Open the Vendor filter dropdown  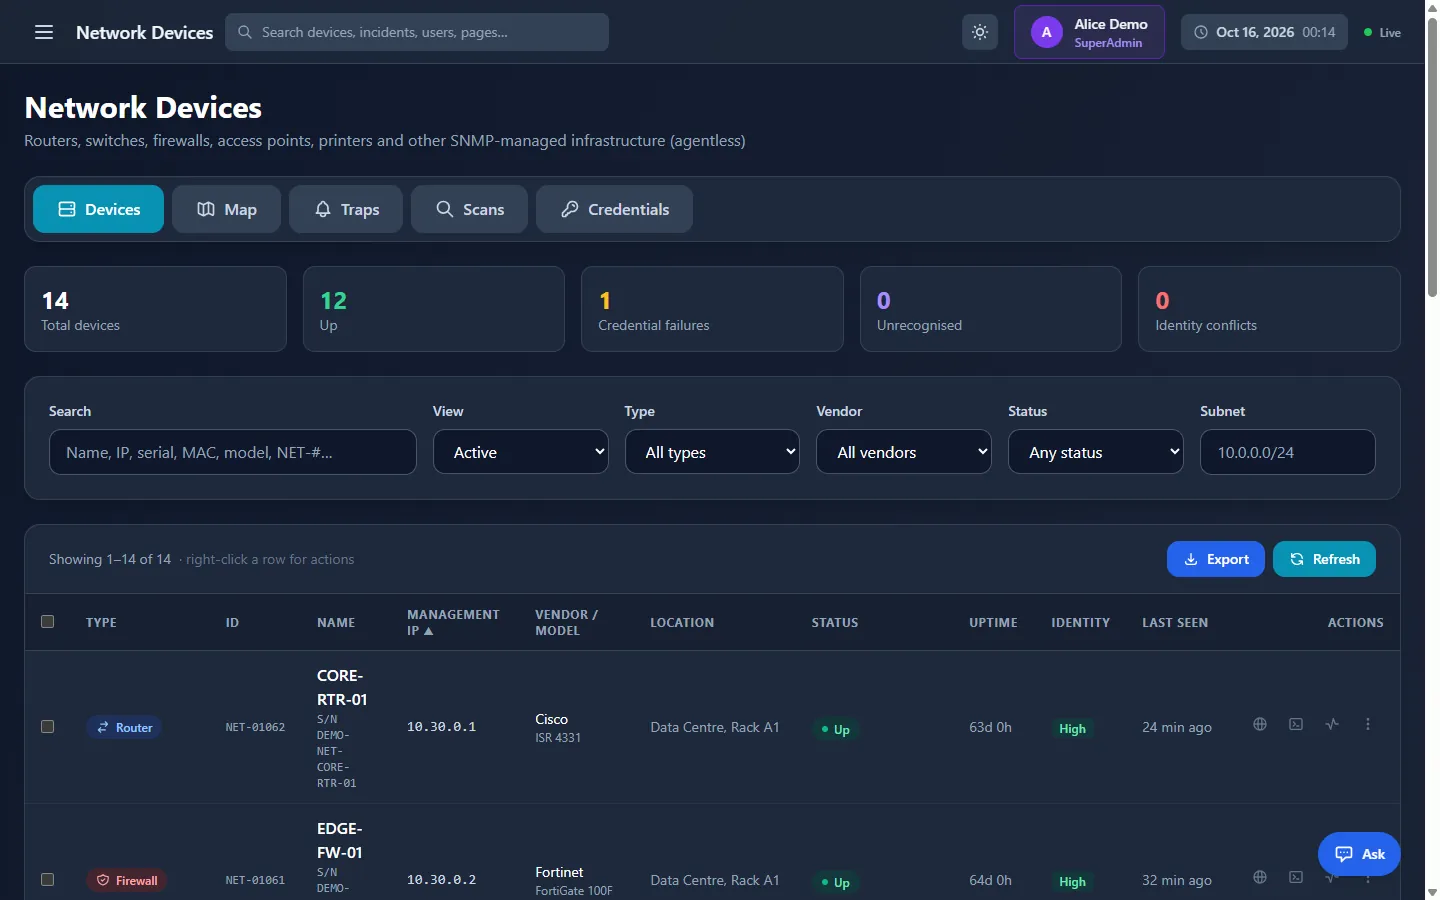pos(904,452)
